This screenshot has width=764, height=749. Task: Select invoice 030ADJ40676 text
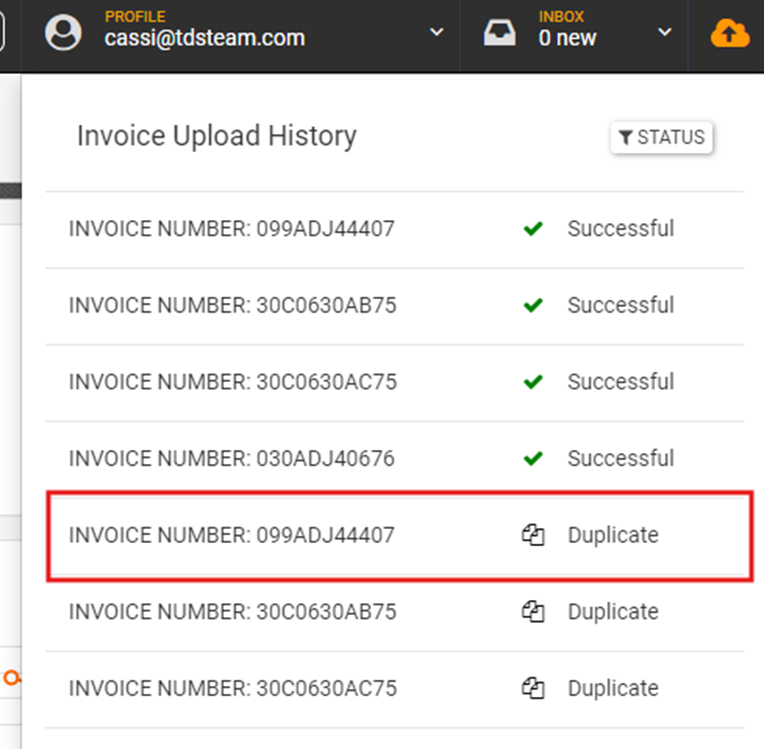tap(231, 458)
